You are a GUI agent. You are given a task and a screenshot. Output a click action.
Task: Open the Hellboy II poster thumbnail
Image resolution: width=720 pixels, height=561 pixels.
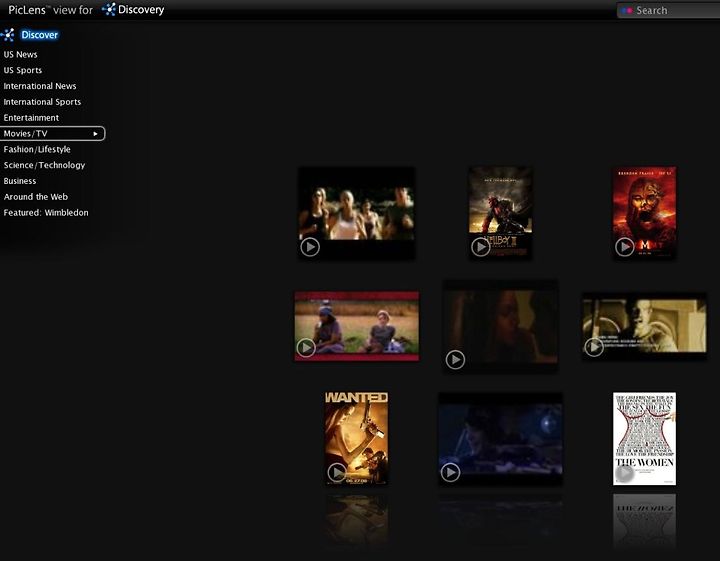(x=501, y=213)
